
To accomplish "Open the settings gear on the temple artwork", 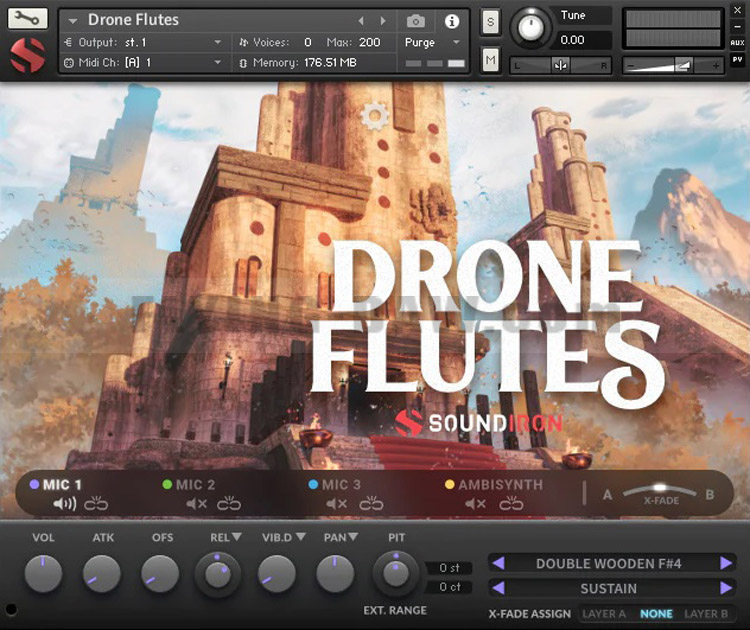I will point(374,116).
